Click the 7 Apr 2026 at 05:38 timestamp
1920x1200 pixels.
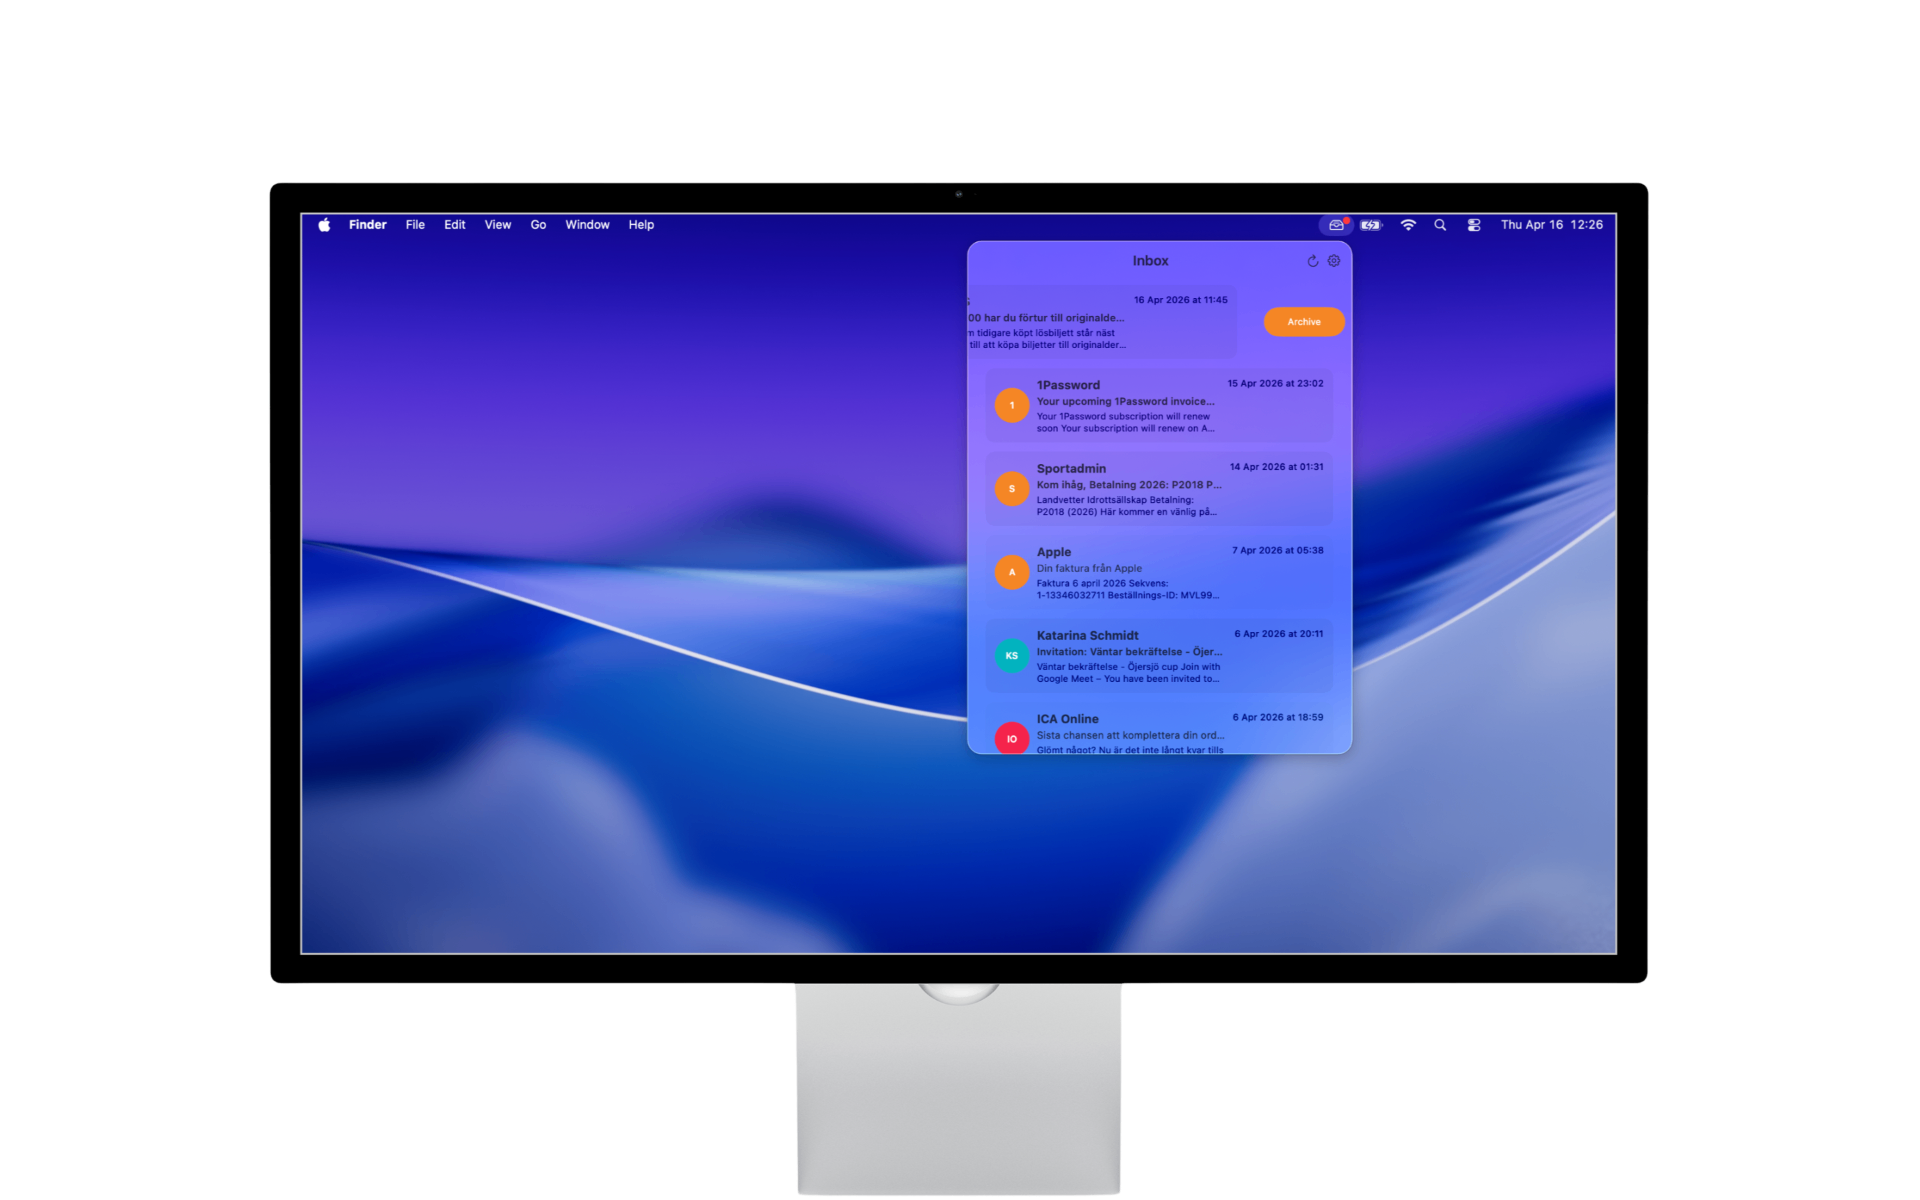pyautogui.click(x=1277, y=551)
